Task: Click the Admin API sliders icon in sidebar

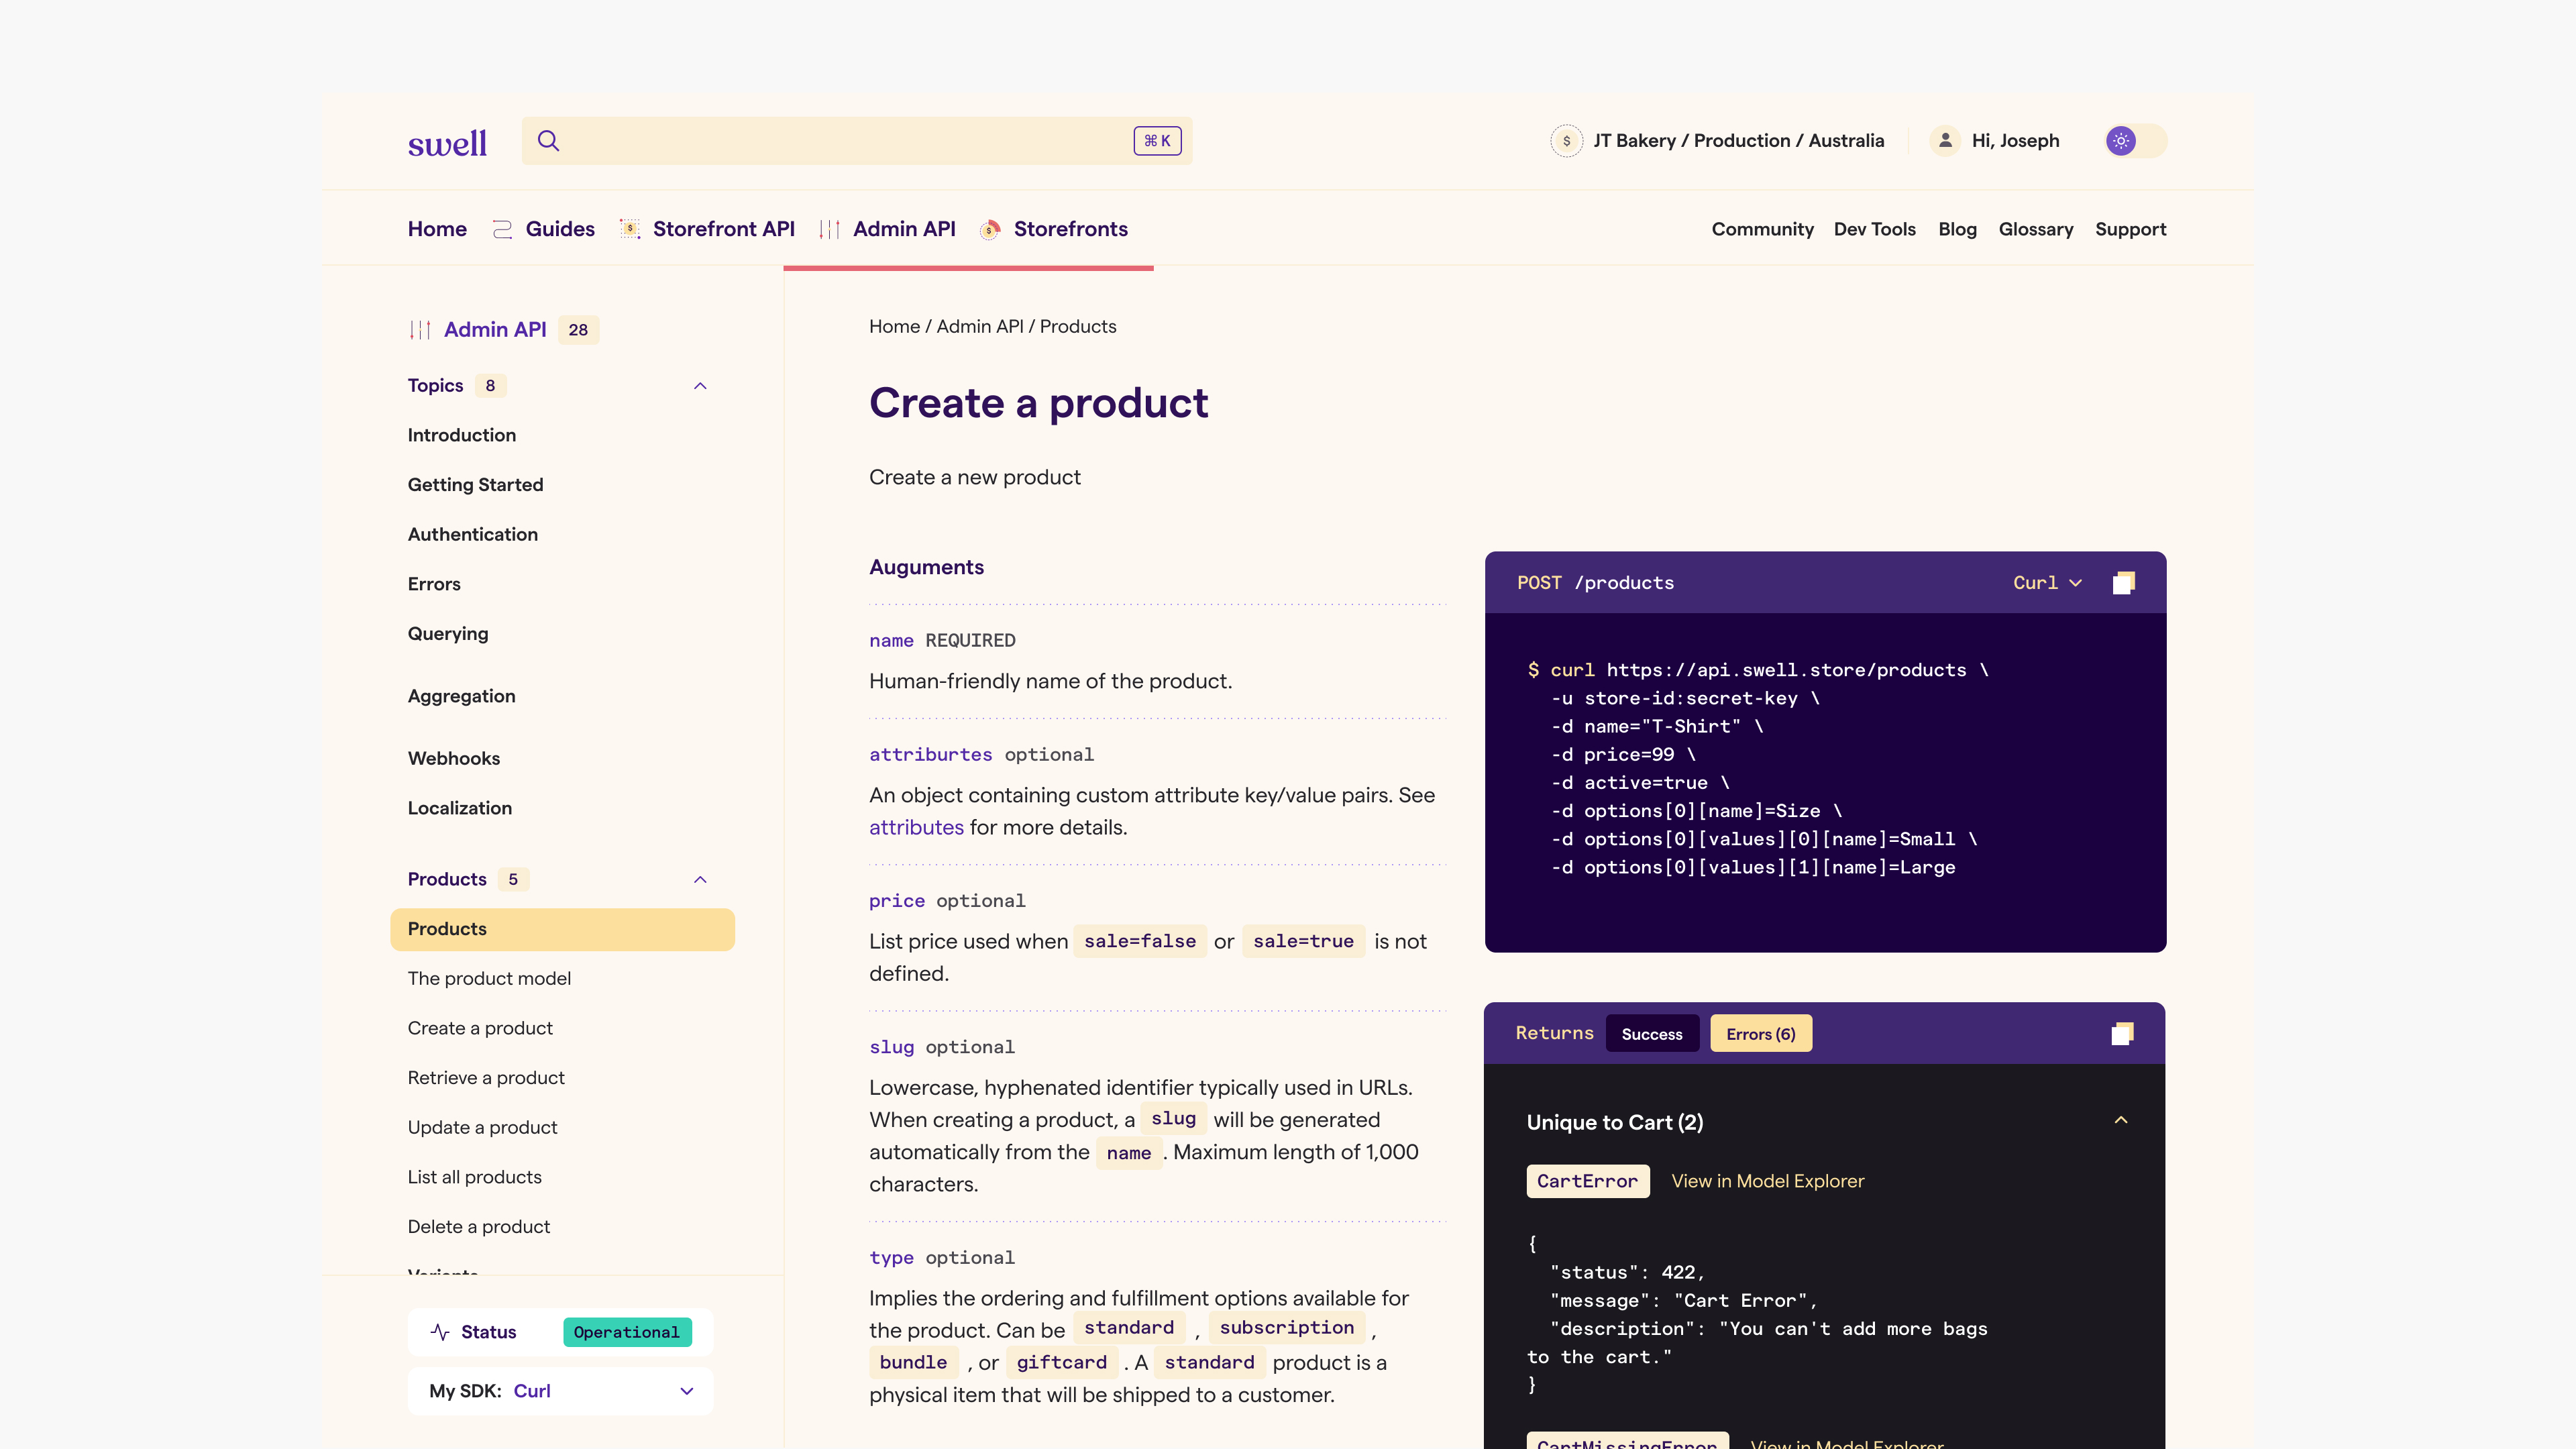Action: [420, 330]
